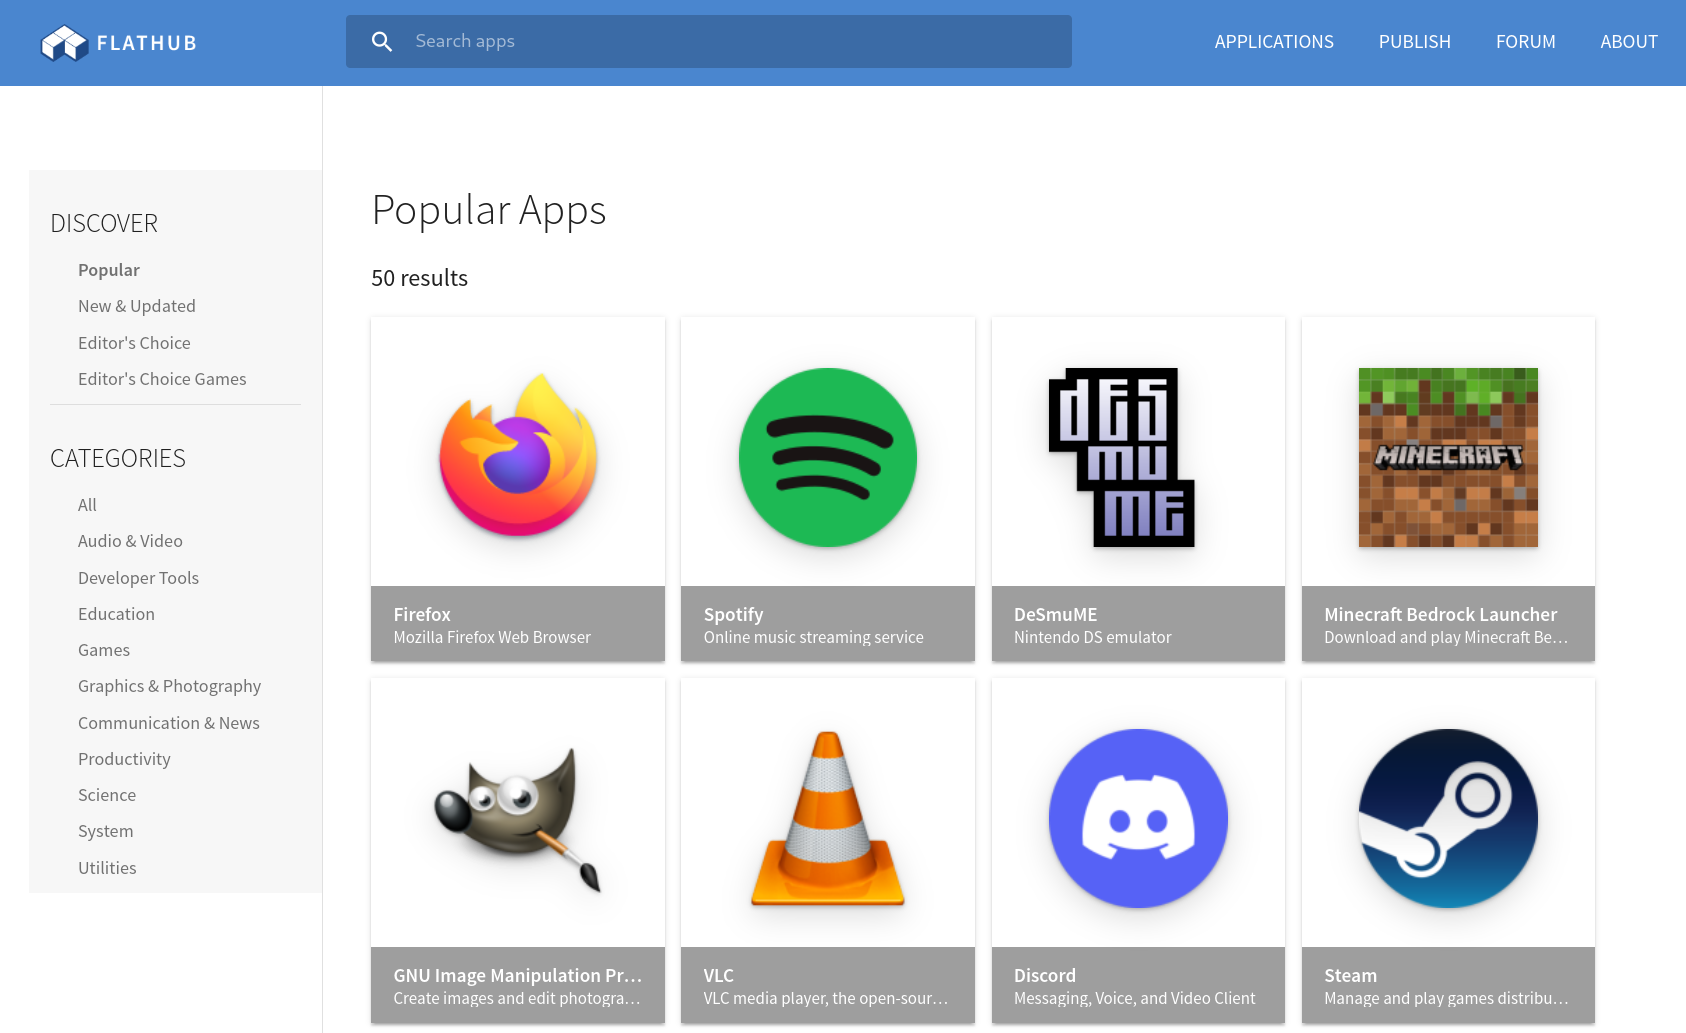
Task: Open Editor's Choice list
Action: tap(134, 343)
